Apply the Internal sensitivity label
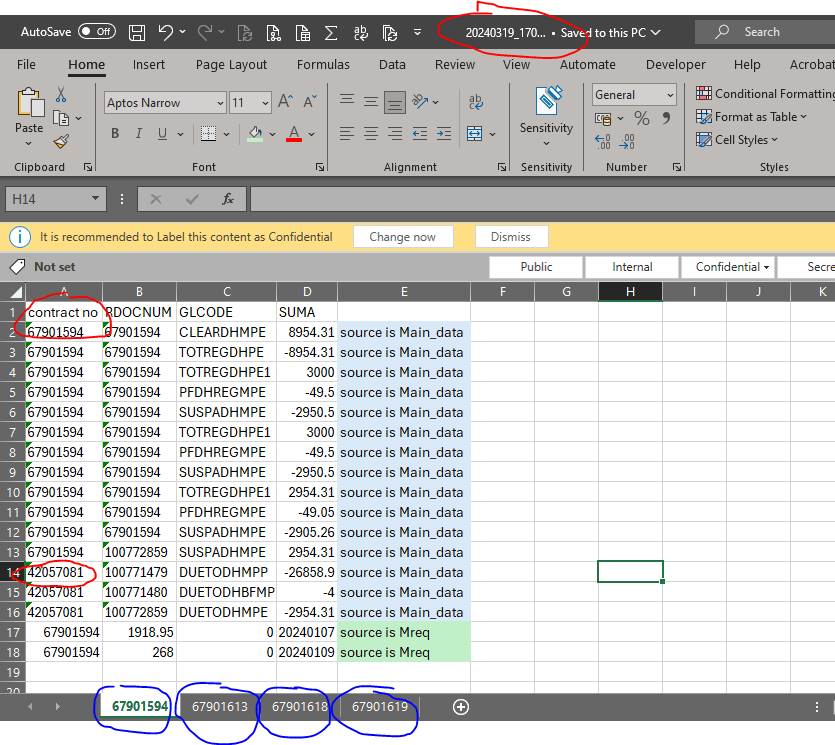Image resolution: width=835 pixels, height=745 pixels. point(632,267)
